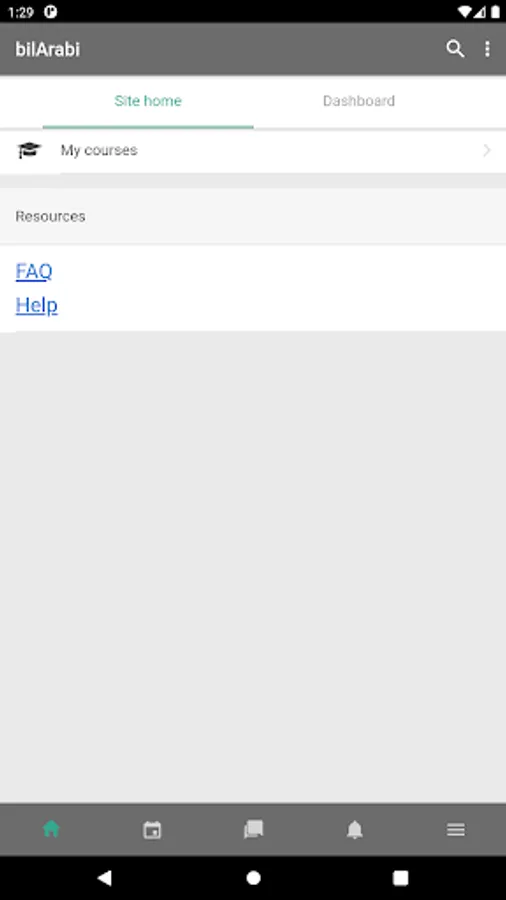
Task: Tap the bilArabi app title
Action: click(48, 49)
